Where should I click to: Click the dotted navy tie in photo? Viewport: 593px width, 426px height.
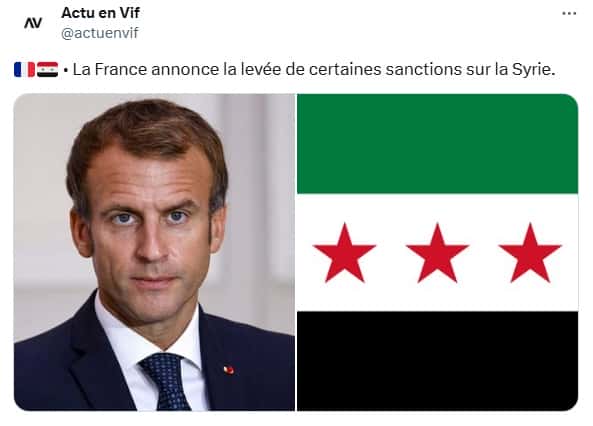[166, 381]
